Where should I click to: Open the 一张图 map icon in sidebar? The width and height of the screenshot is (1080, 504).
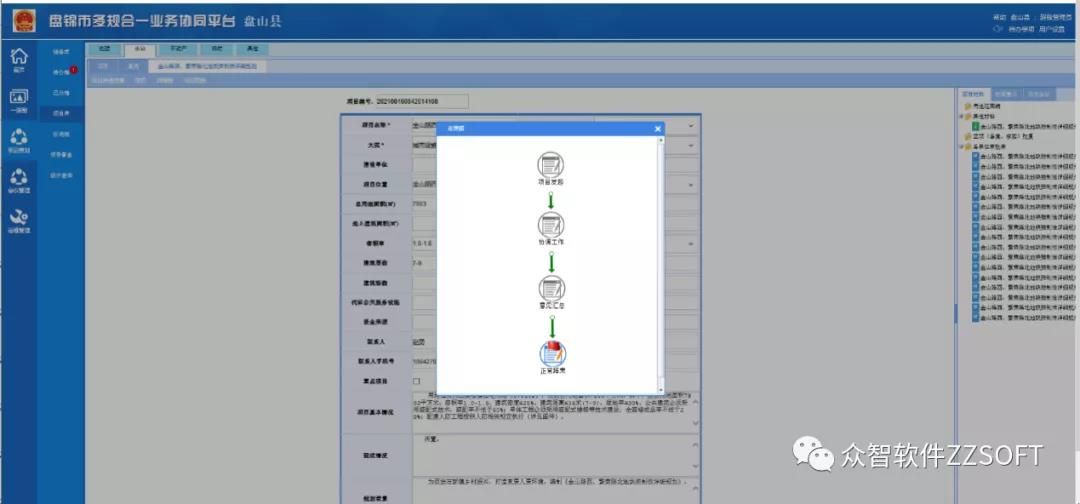coord(18,100)
